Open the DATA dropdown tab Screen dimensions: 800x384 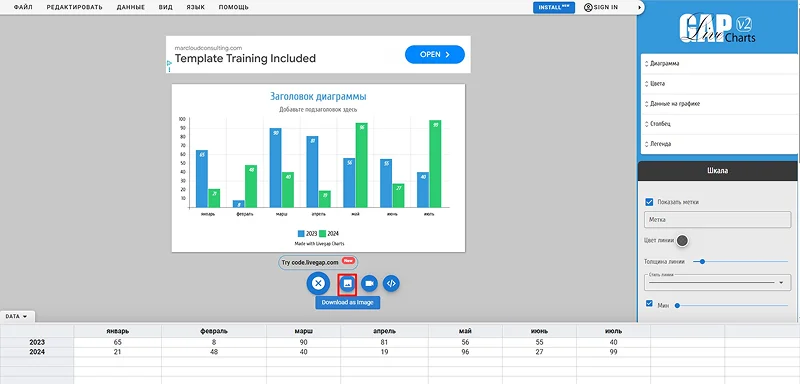coord(17,317)
